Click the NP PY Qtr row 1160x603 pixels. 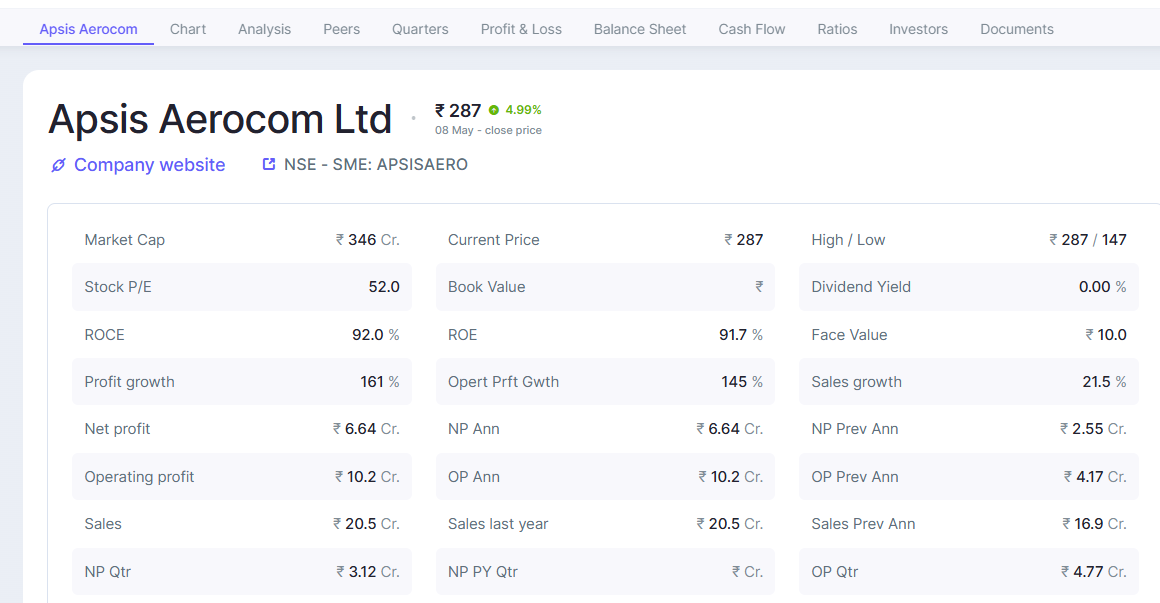(605, 571)
